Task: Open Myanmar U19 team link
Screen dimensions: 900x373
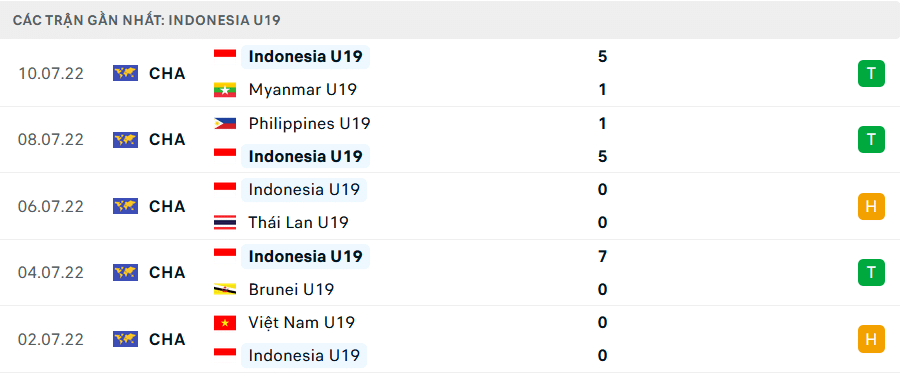Action: 302,90
